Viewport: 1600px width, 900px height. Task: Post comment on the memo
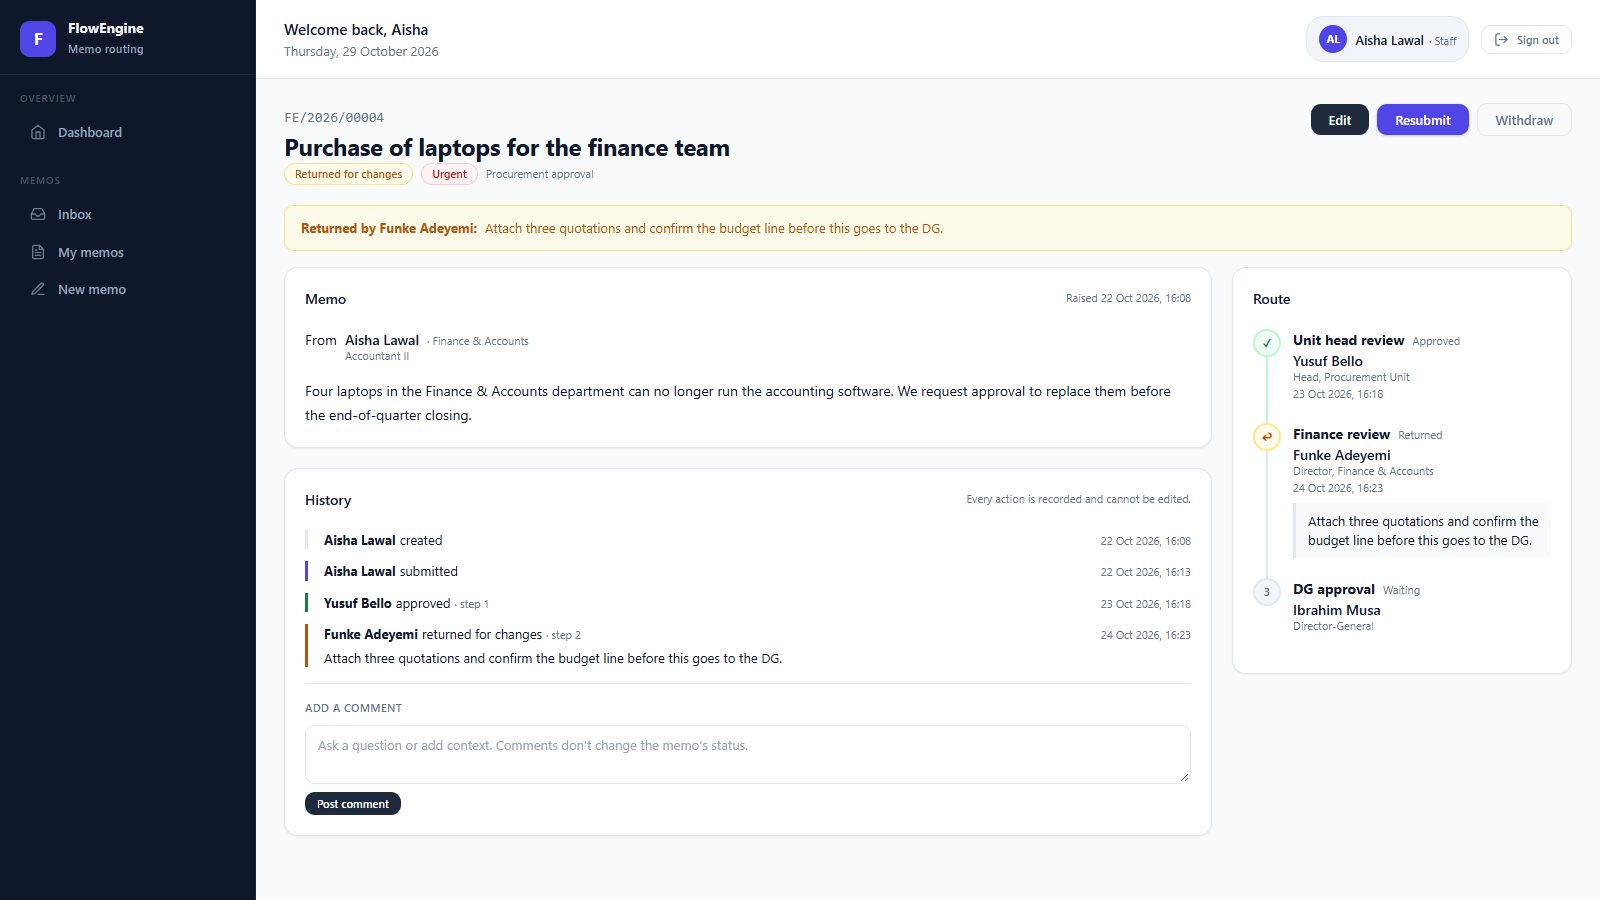[353, 803]
